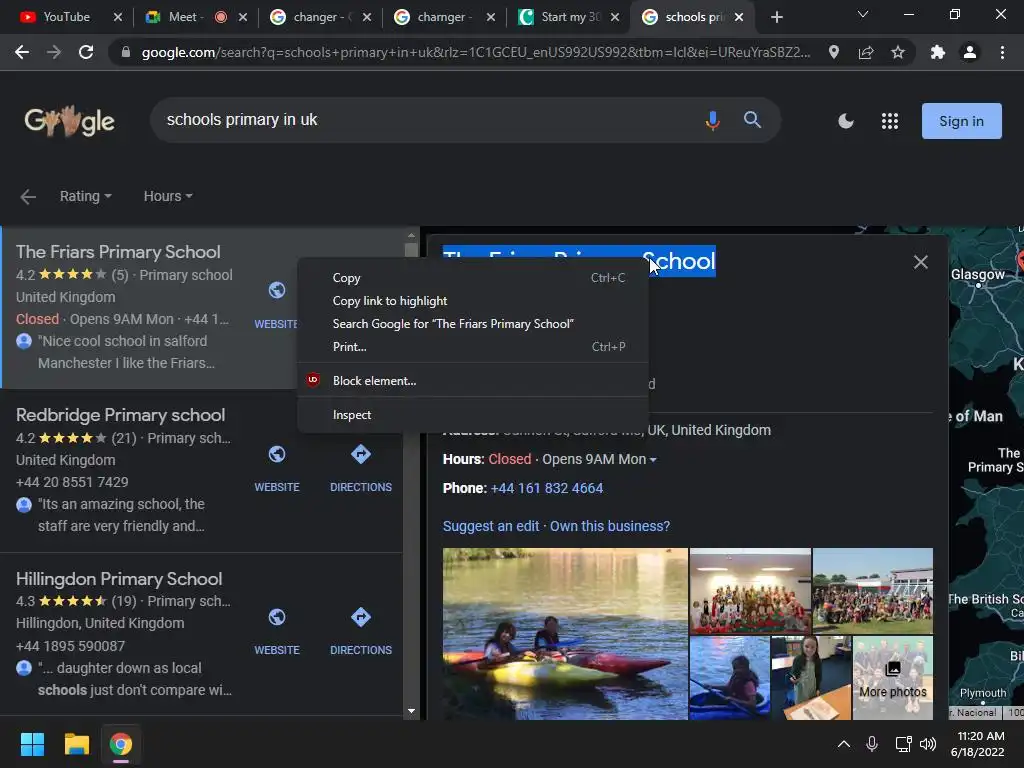Image resolution: width=1024 pixels, height=768 pixels.
Task: Choose Copy from the context menu
Action: pos(473,278)
